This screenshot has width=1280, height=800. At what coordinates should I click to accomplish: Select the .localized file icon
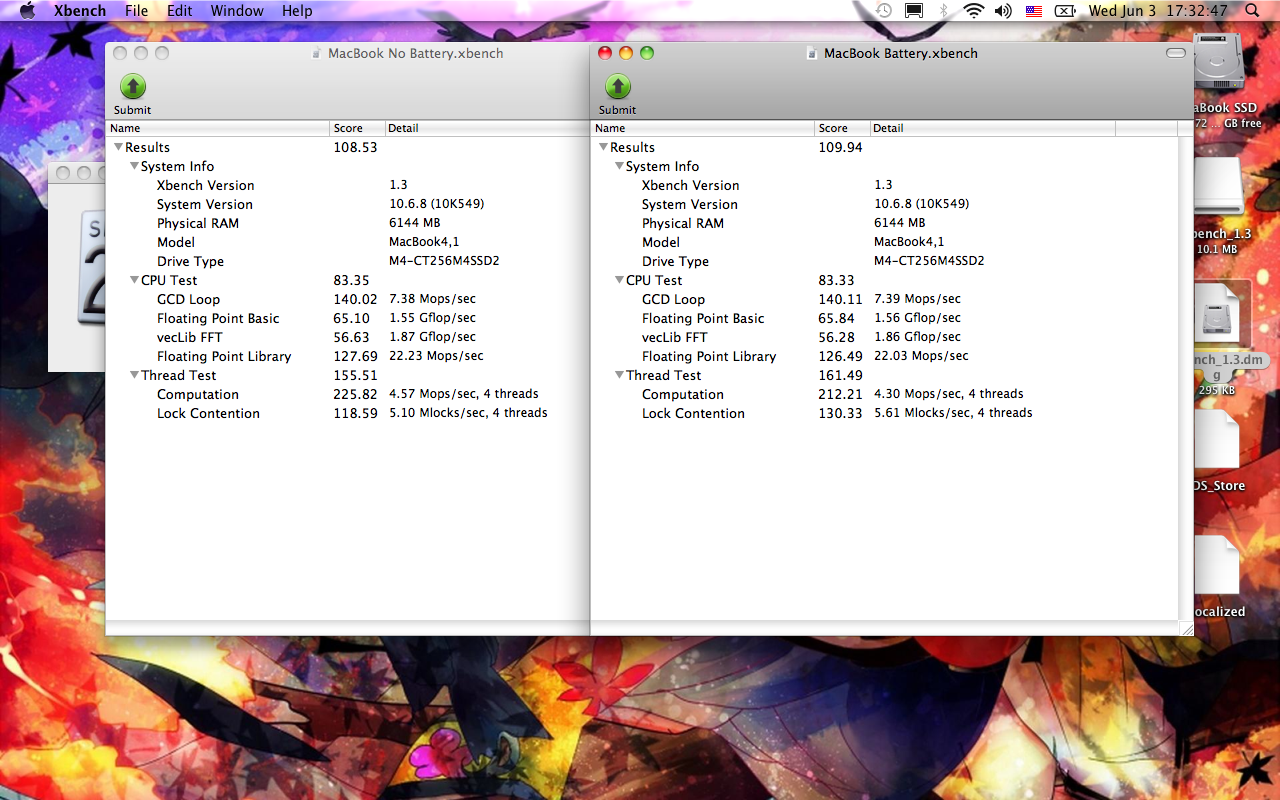point(1217,565)
